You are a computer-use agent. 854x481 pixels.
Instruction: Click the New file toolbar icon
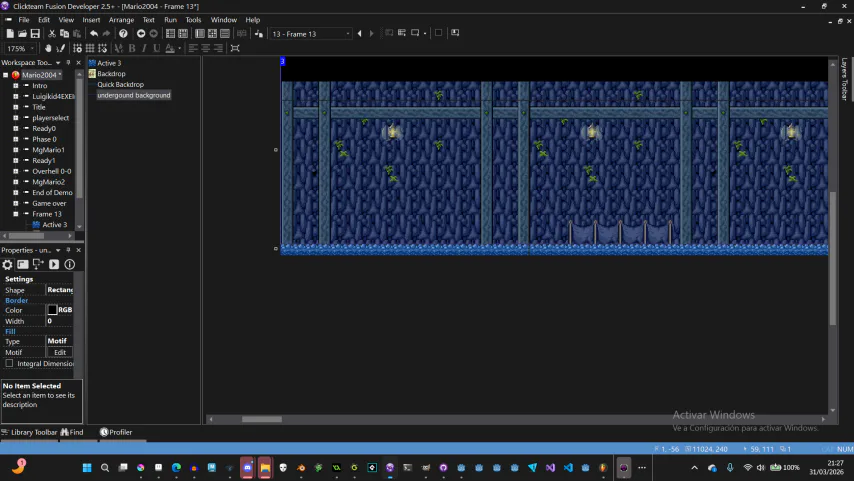(x=10, y=34)
